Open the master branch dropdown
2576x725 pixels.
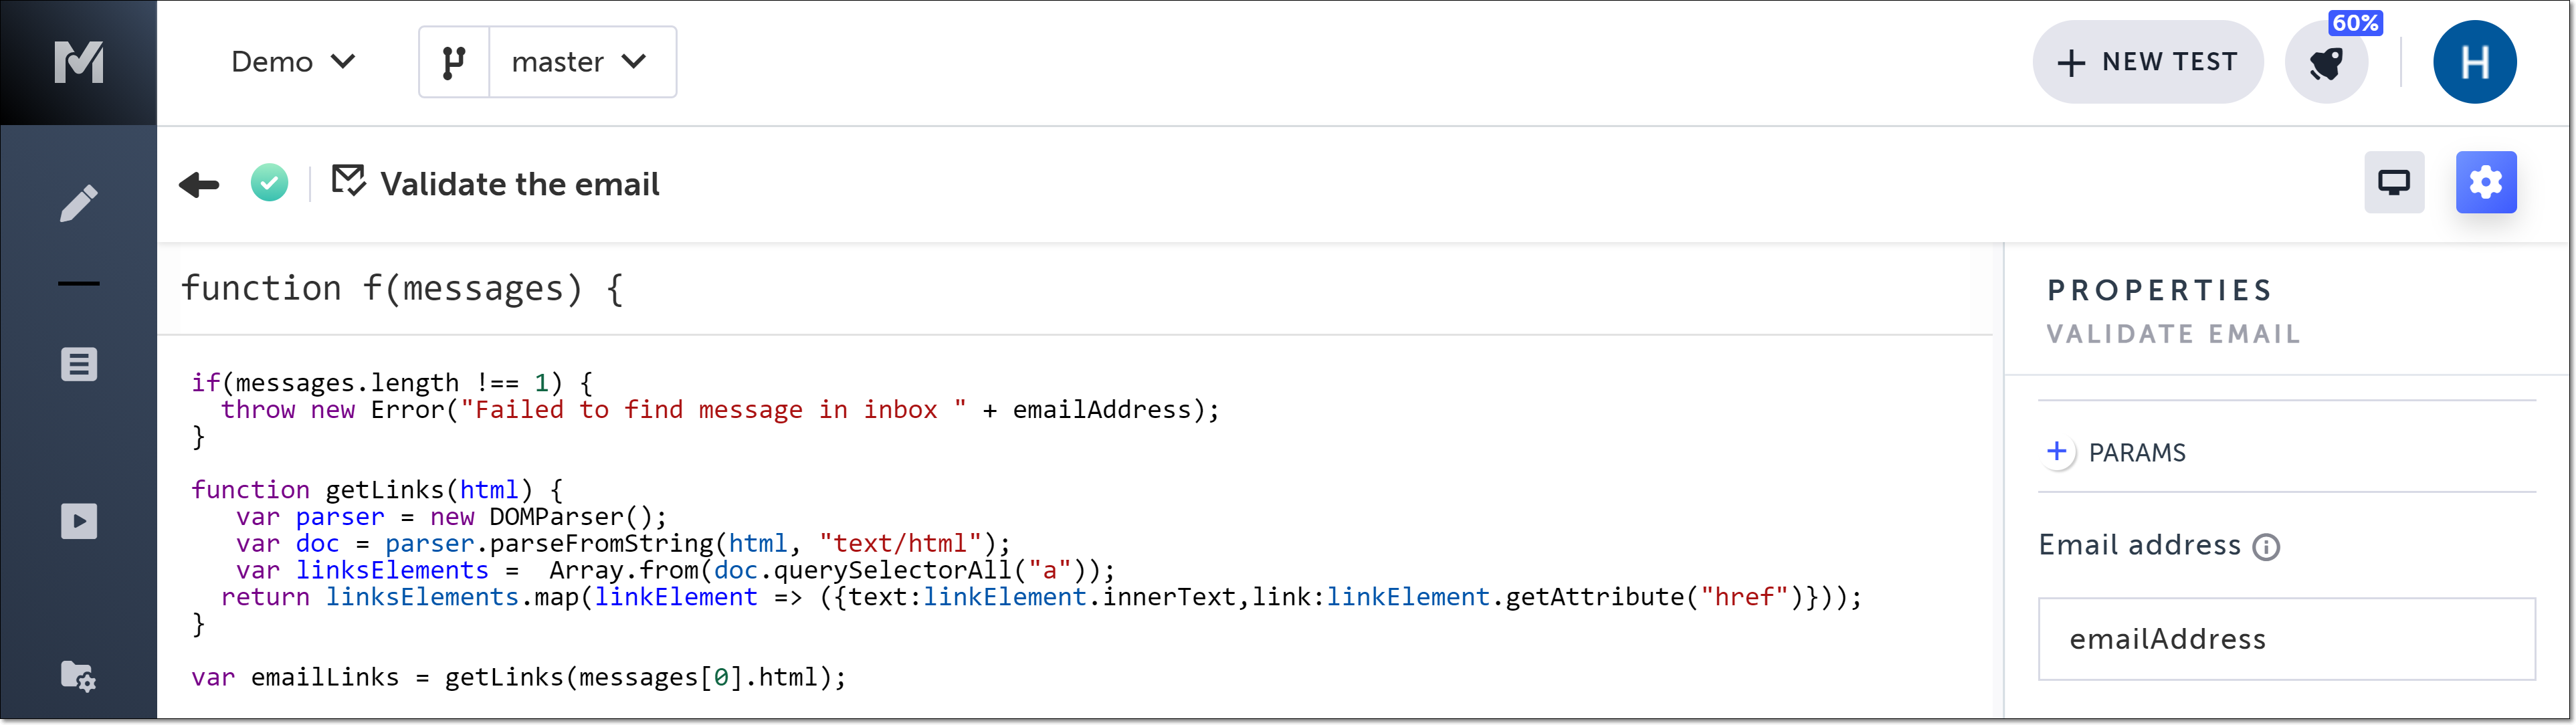[579, 62]
